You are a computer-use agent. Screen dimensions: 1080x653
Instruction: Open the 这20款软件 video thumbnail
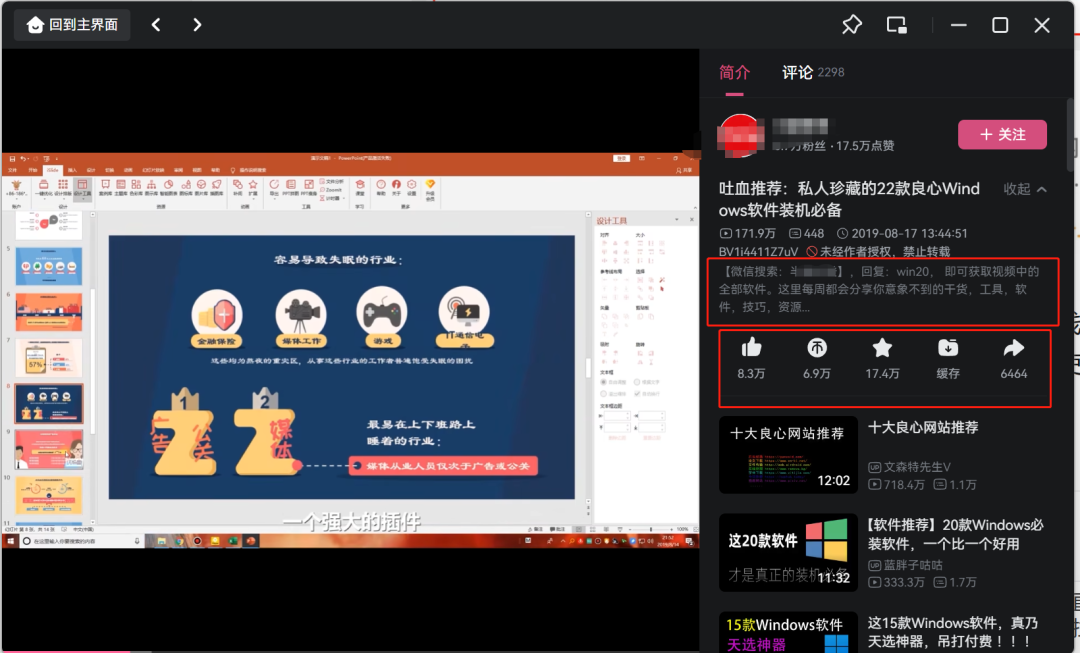pyautogui.click(x=788, y=552)
